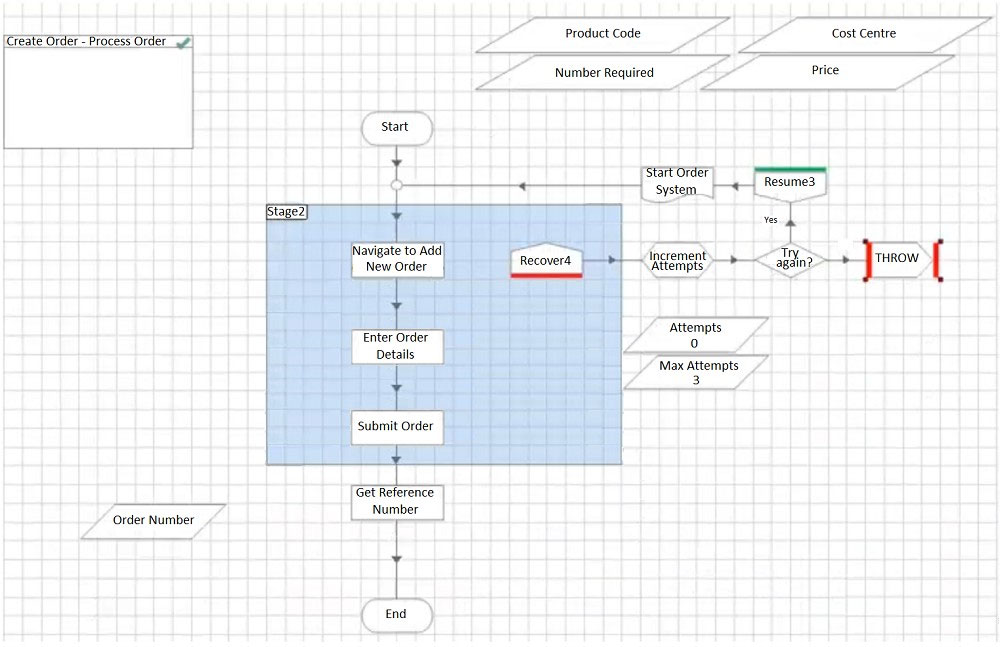Click the Increment Attempts calculation stage
Image resolution: width=1000 pixels, height=647 pixels.
677,260
